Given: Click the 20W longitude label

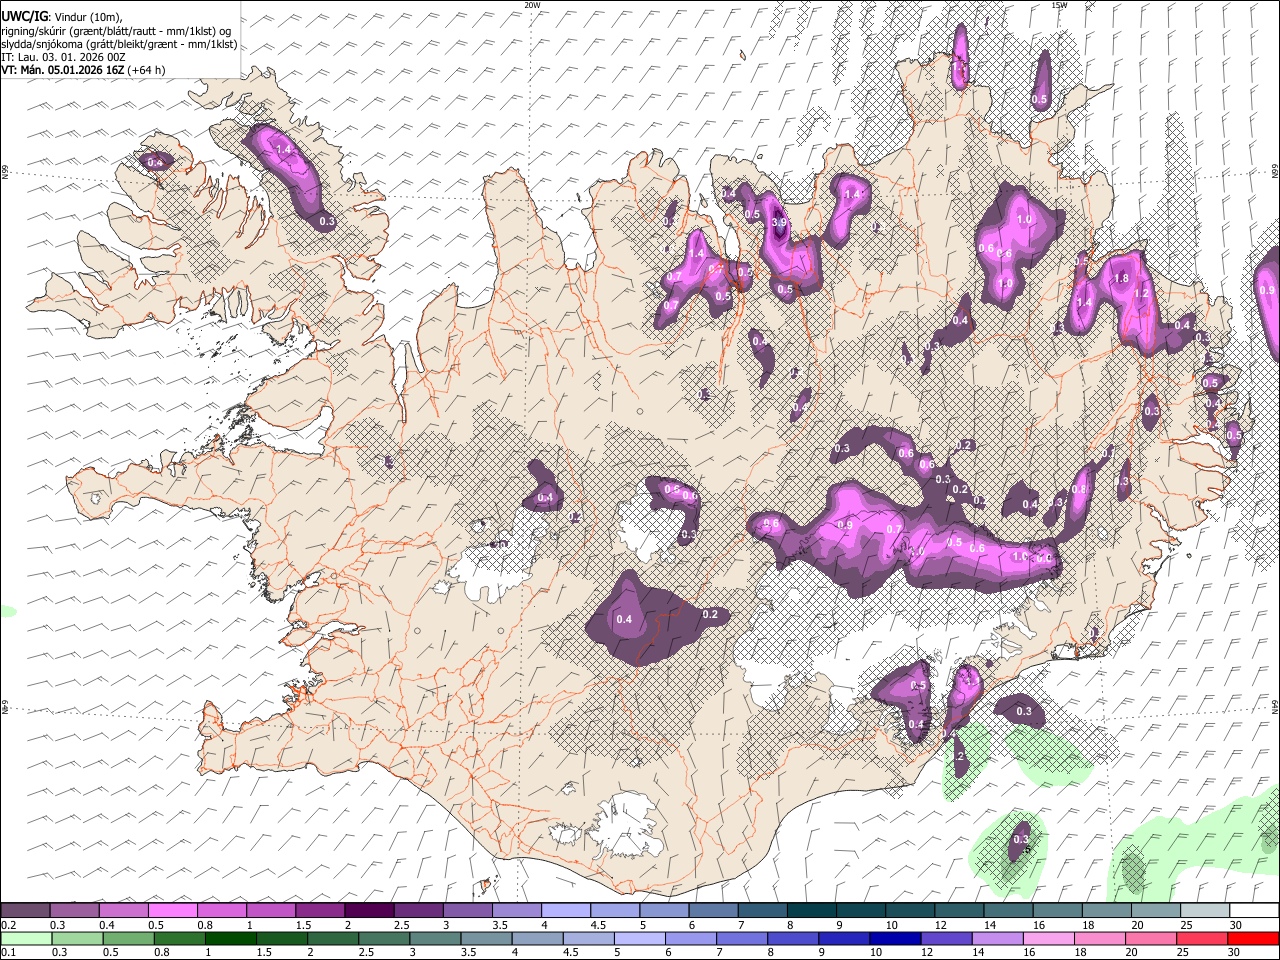Looking at the screenshot, I should tap(532, 5).
